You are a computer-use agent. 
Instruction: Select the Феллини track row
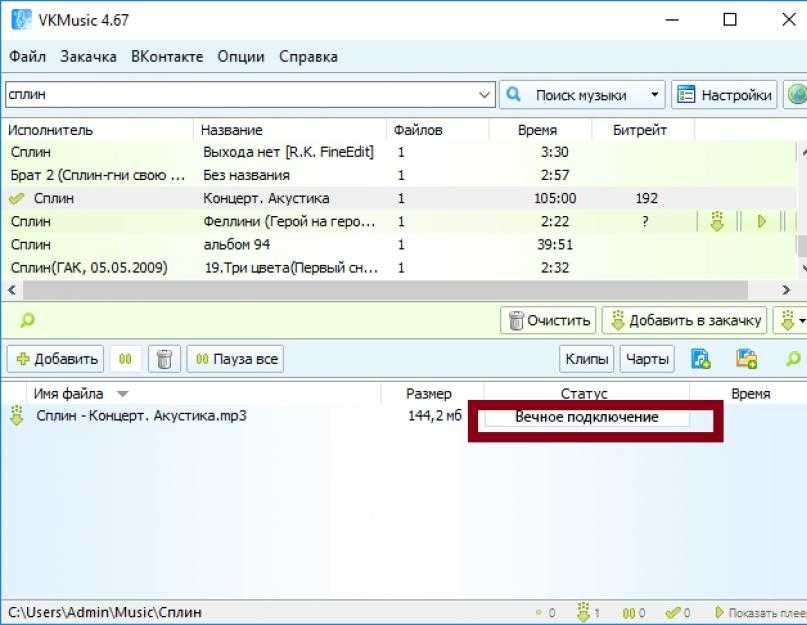[x=399, y=221]
